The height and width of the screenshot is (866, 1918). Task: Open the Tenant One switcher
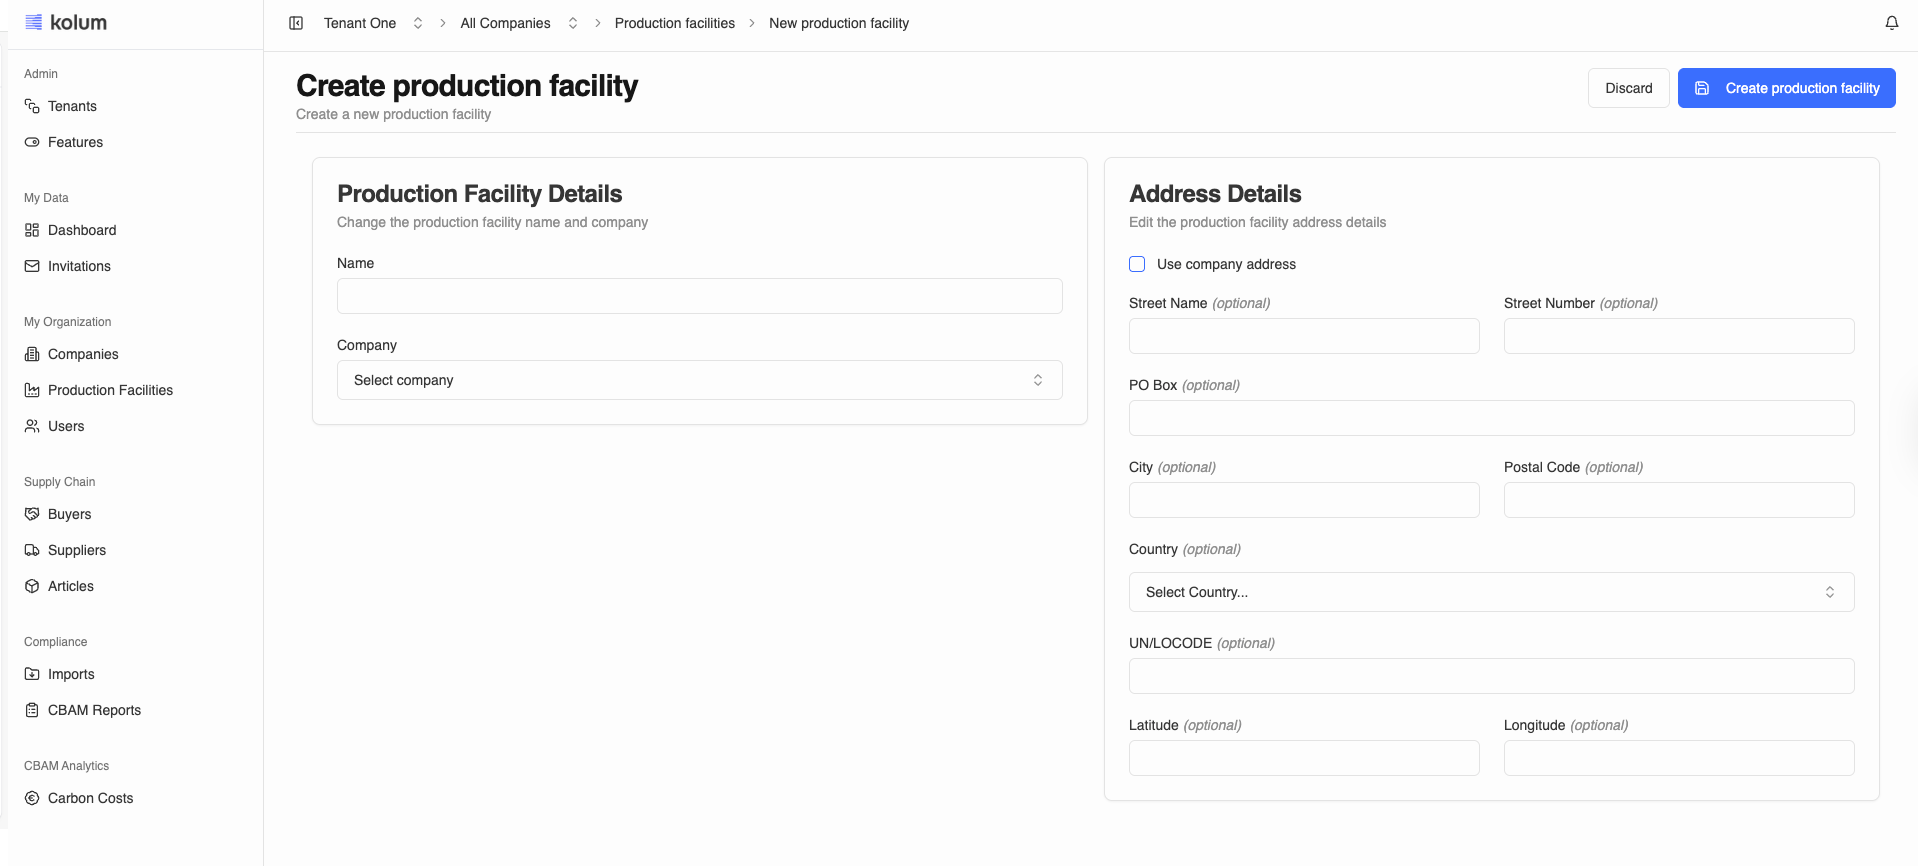point(372,23)
